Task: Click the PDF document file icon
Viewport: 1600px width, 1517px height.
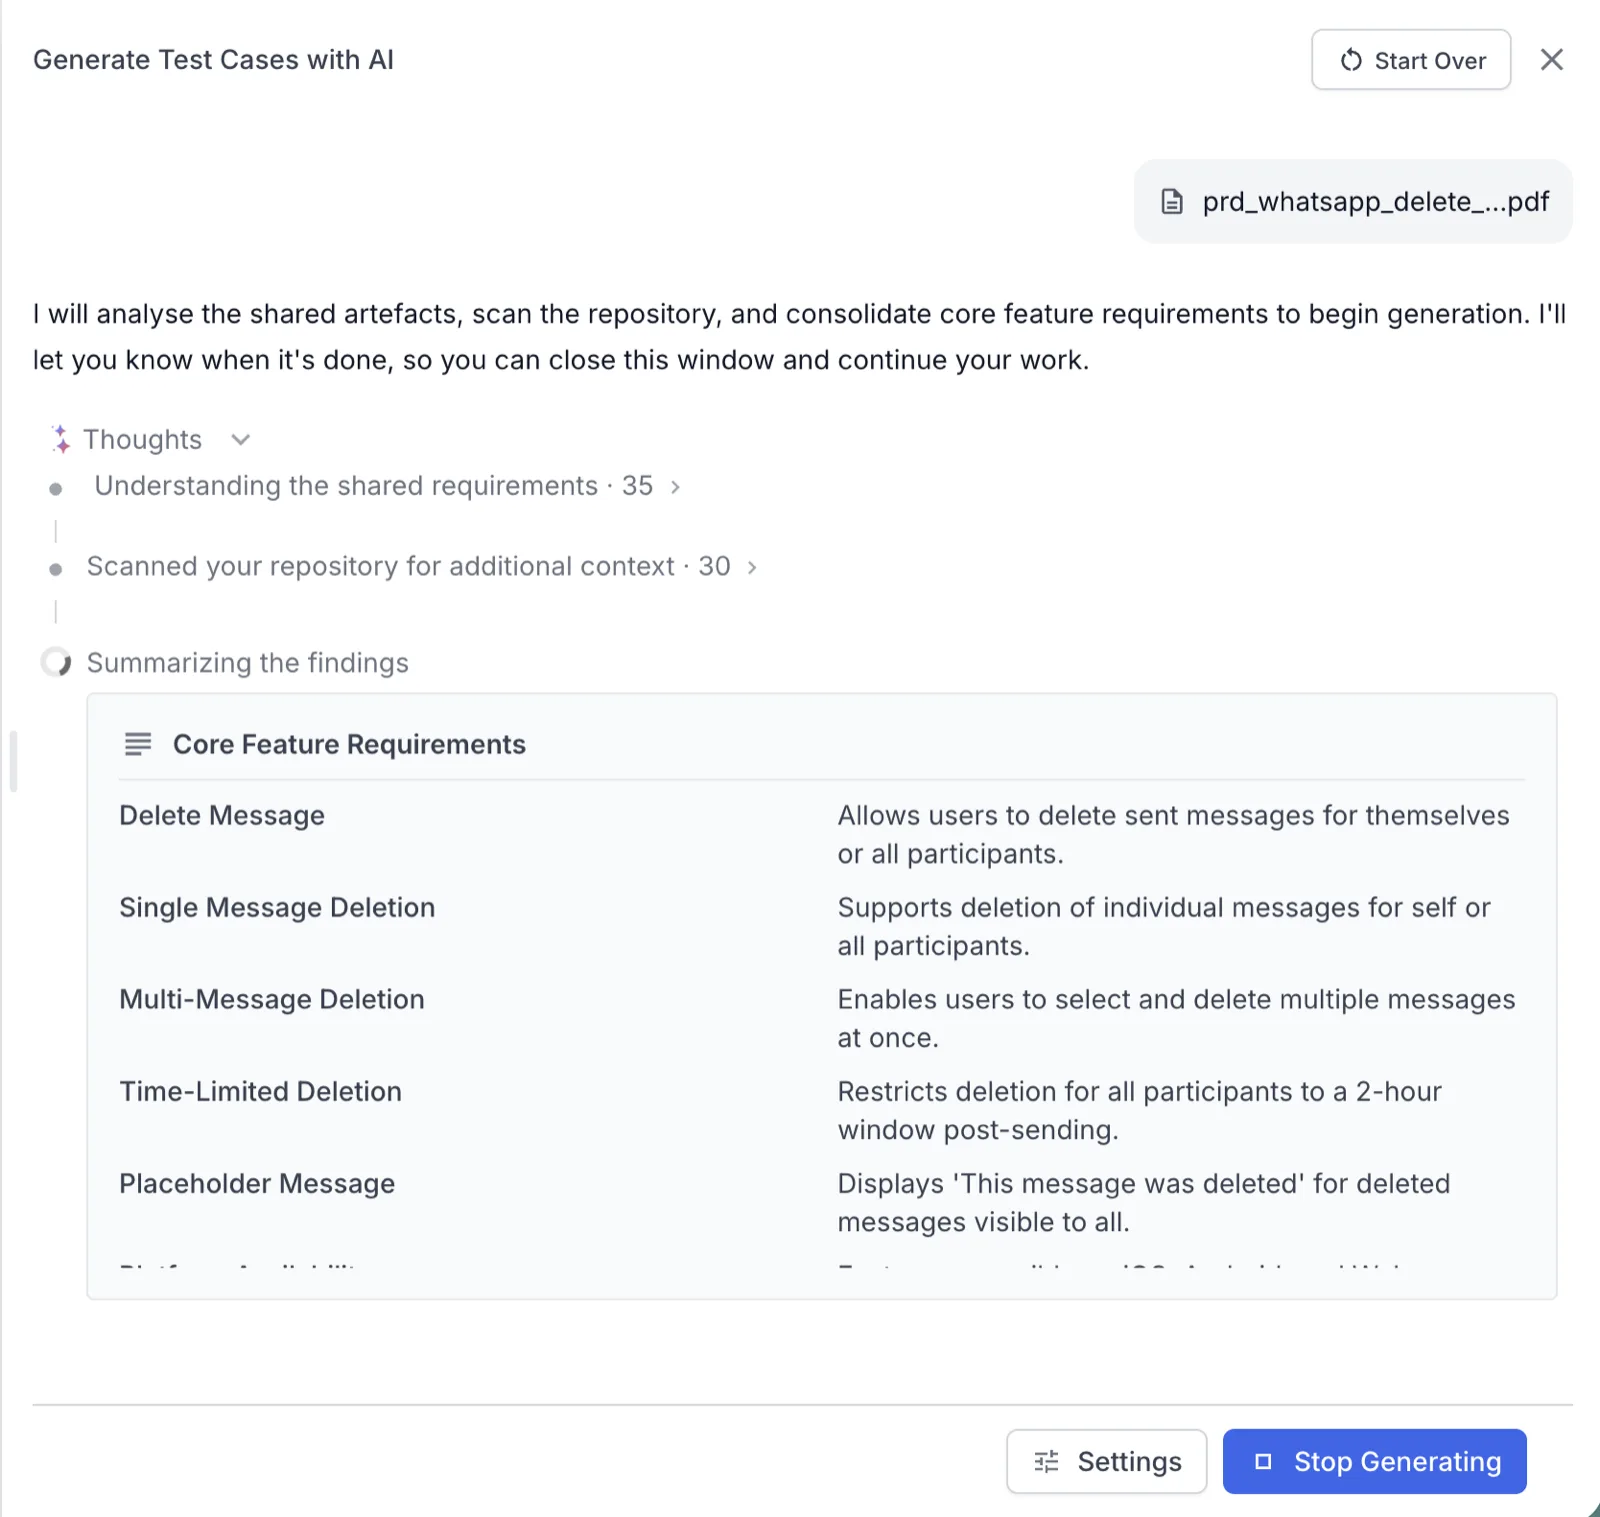Action: click(x=1172, y=202)
